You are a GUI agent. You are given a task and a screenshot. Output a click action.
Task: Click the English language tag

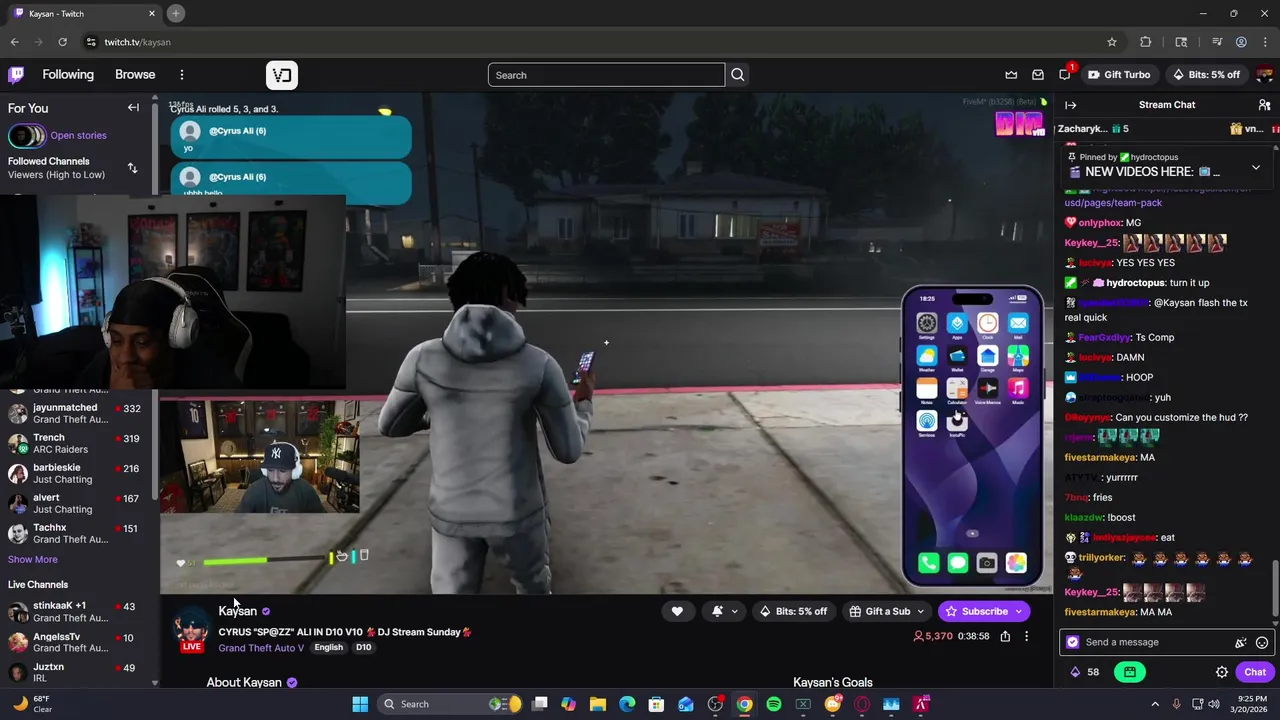[x=328, y=648]
